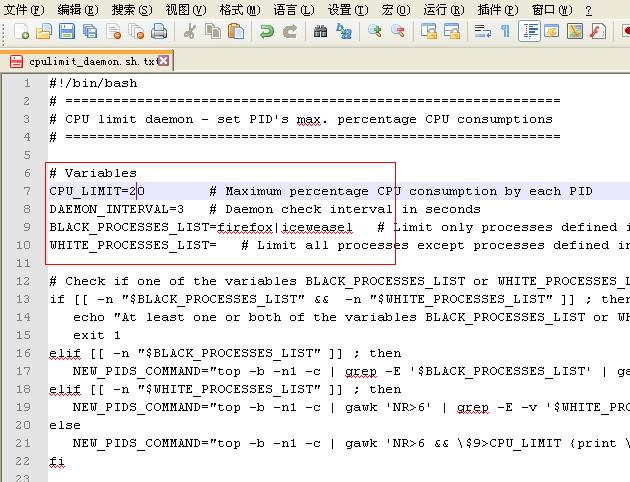This screenshot has height=482, width=630.
Task: Open the ? help menu
Action: point(589,10)
